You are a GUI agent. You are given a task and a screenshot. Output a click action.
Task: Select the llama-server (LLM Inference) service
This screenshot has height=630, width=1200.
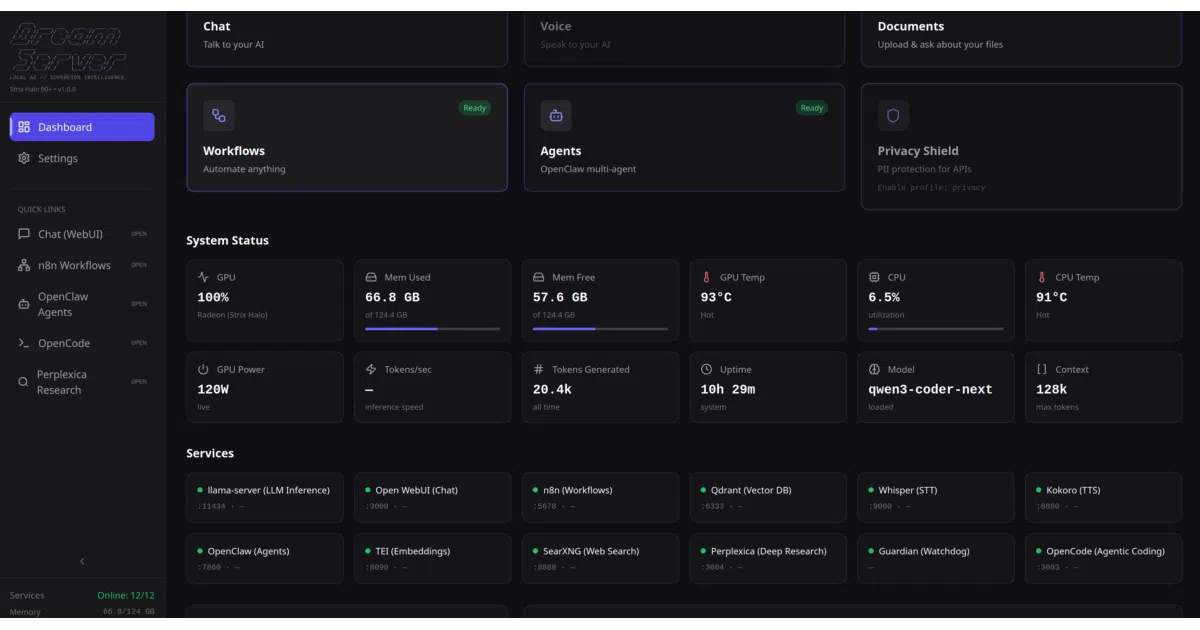click(x=264, y=497)
